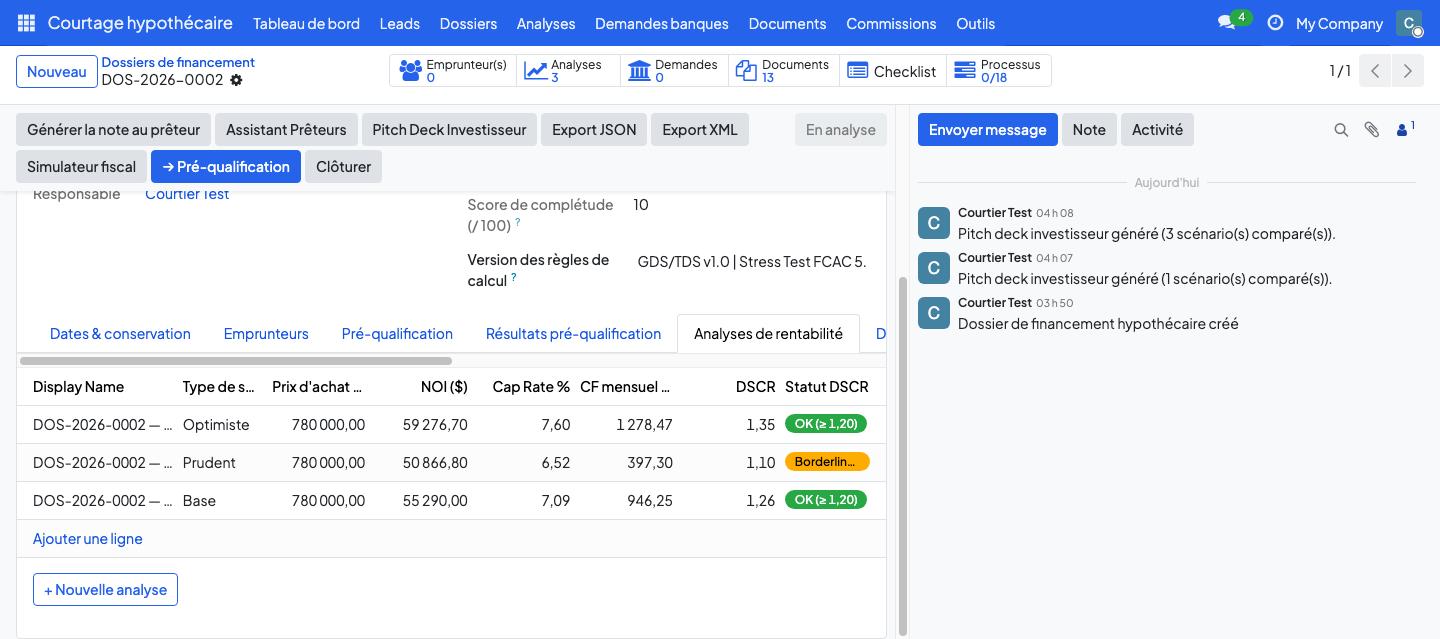This screenshot has width=1440, height=639.
Task: Go to previous record arrow
Action: [1375, 71]
